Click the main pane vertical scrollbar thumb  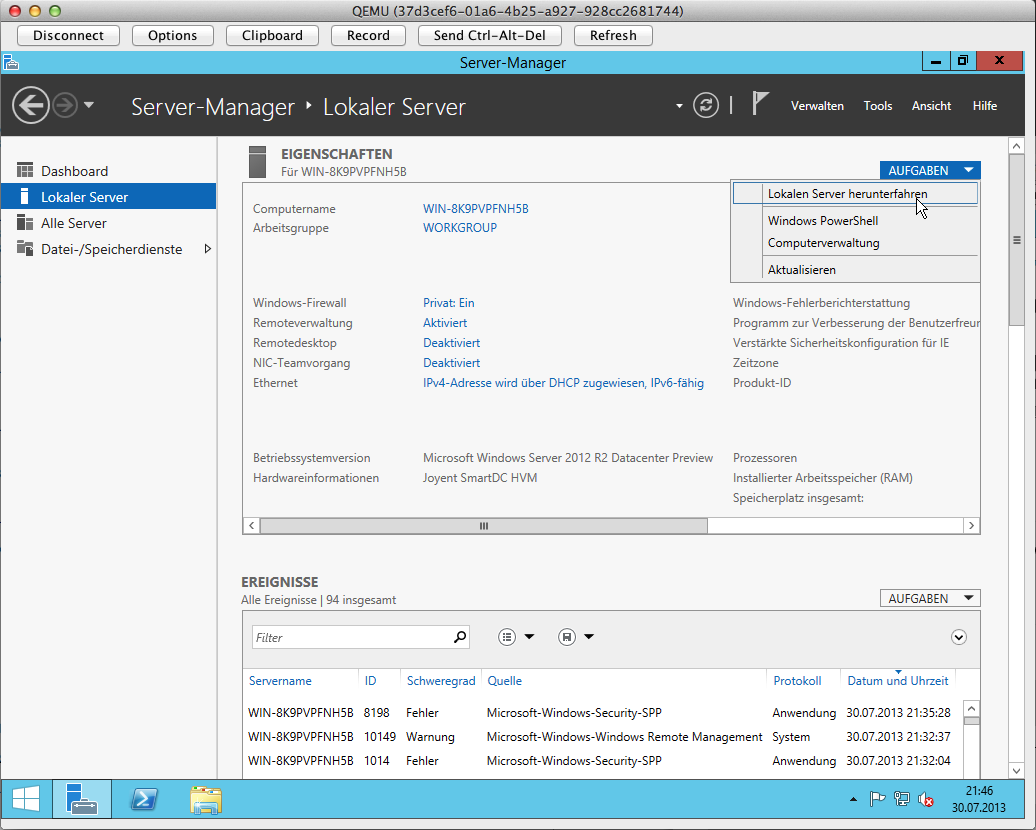(x=1016, y=240)
